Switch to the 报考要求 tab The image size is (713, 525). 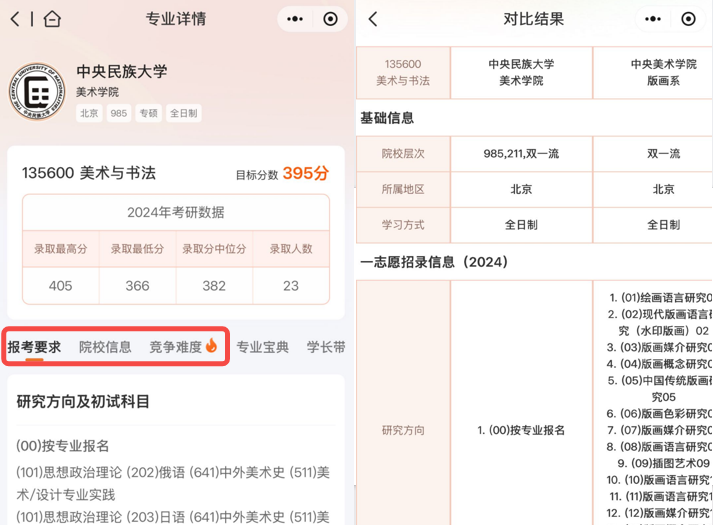[x=34, y=347]
